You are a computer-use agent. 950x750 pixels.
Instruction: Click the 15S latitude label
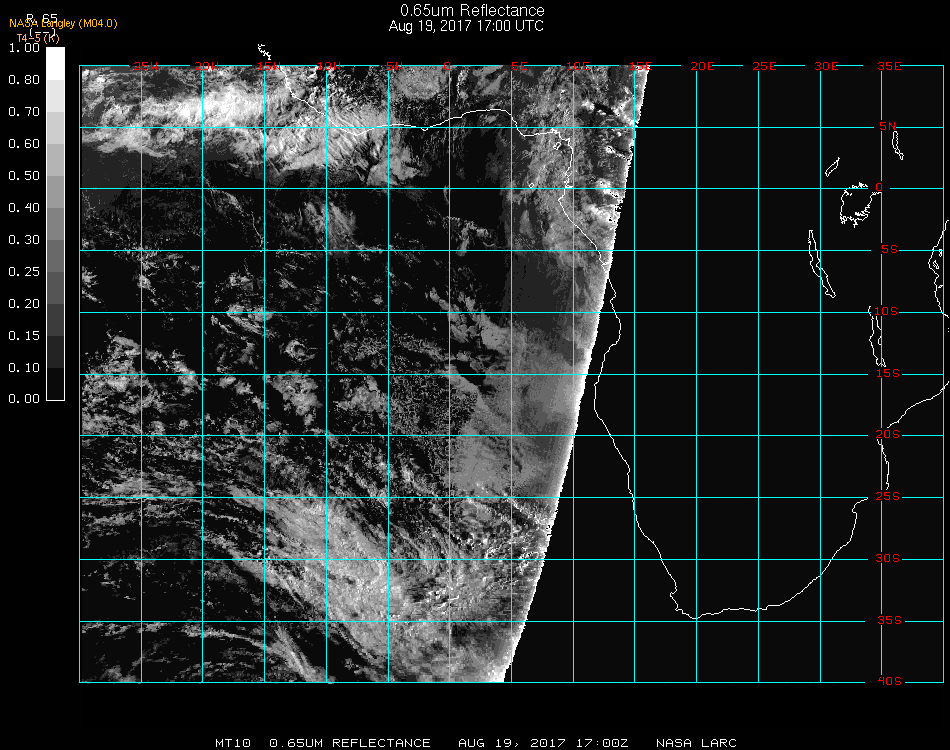coord(888,373)
